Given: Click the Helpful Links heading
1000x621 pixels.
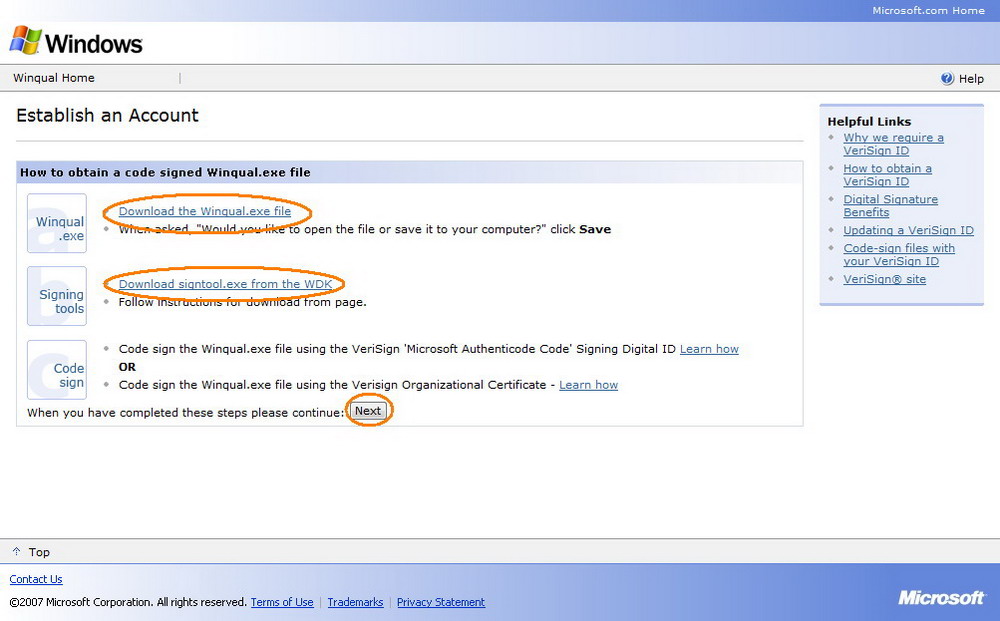Looking at the screenshot, I should [869, 121].
